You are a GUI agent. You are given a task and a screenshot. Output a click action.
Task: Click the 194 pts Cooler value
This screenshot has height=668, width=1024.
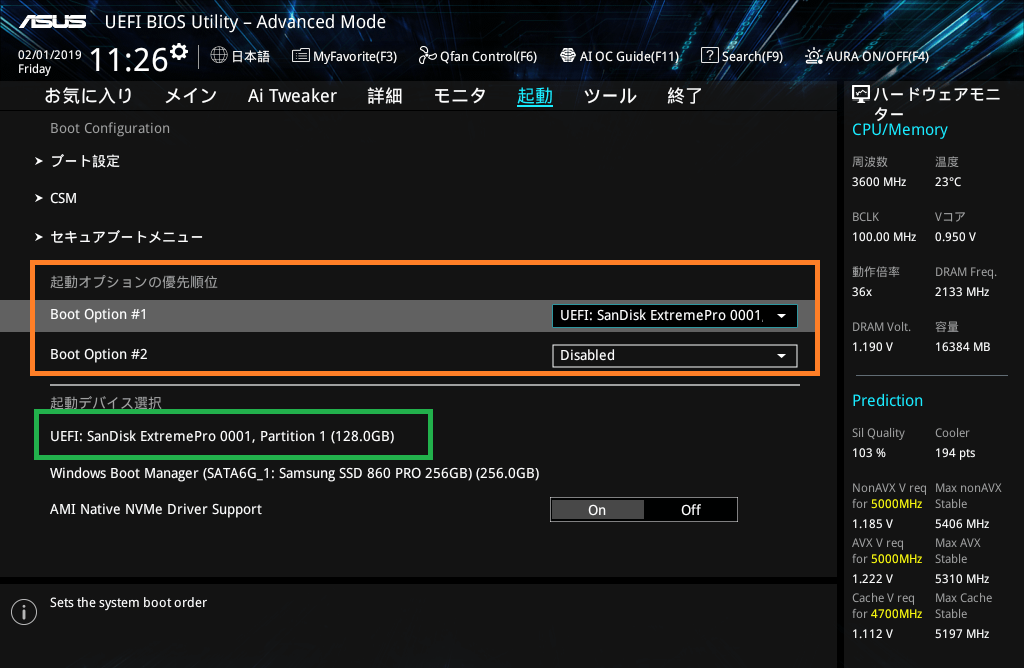tap(955, 453)
